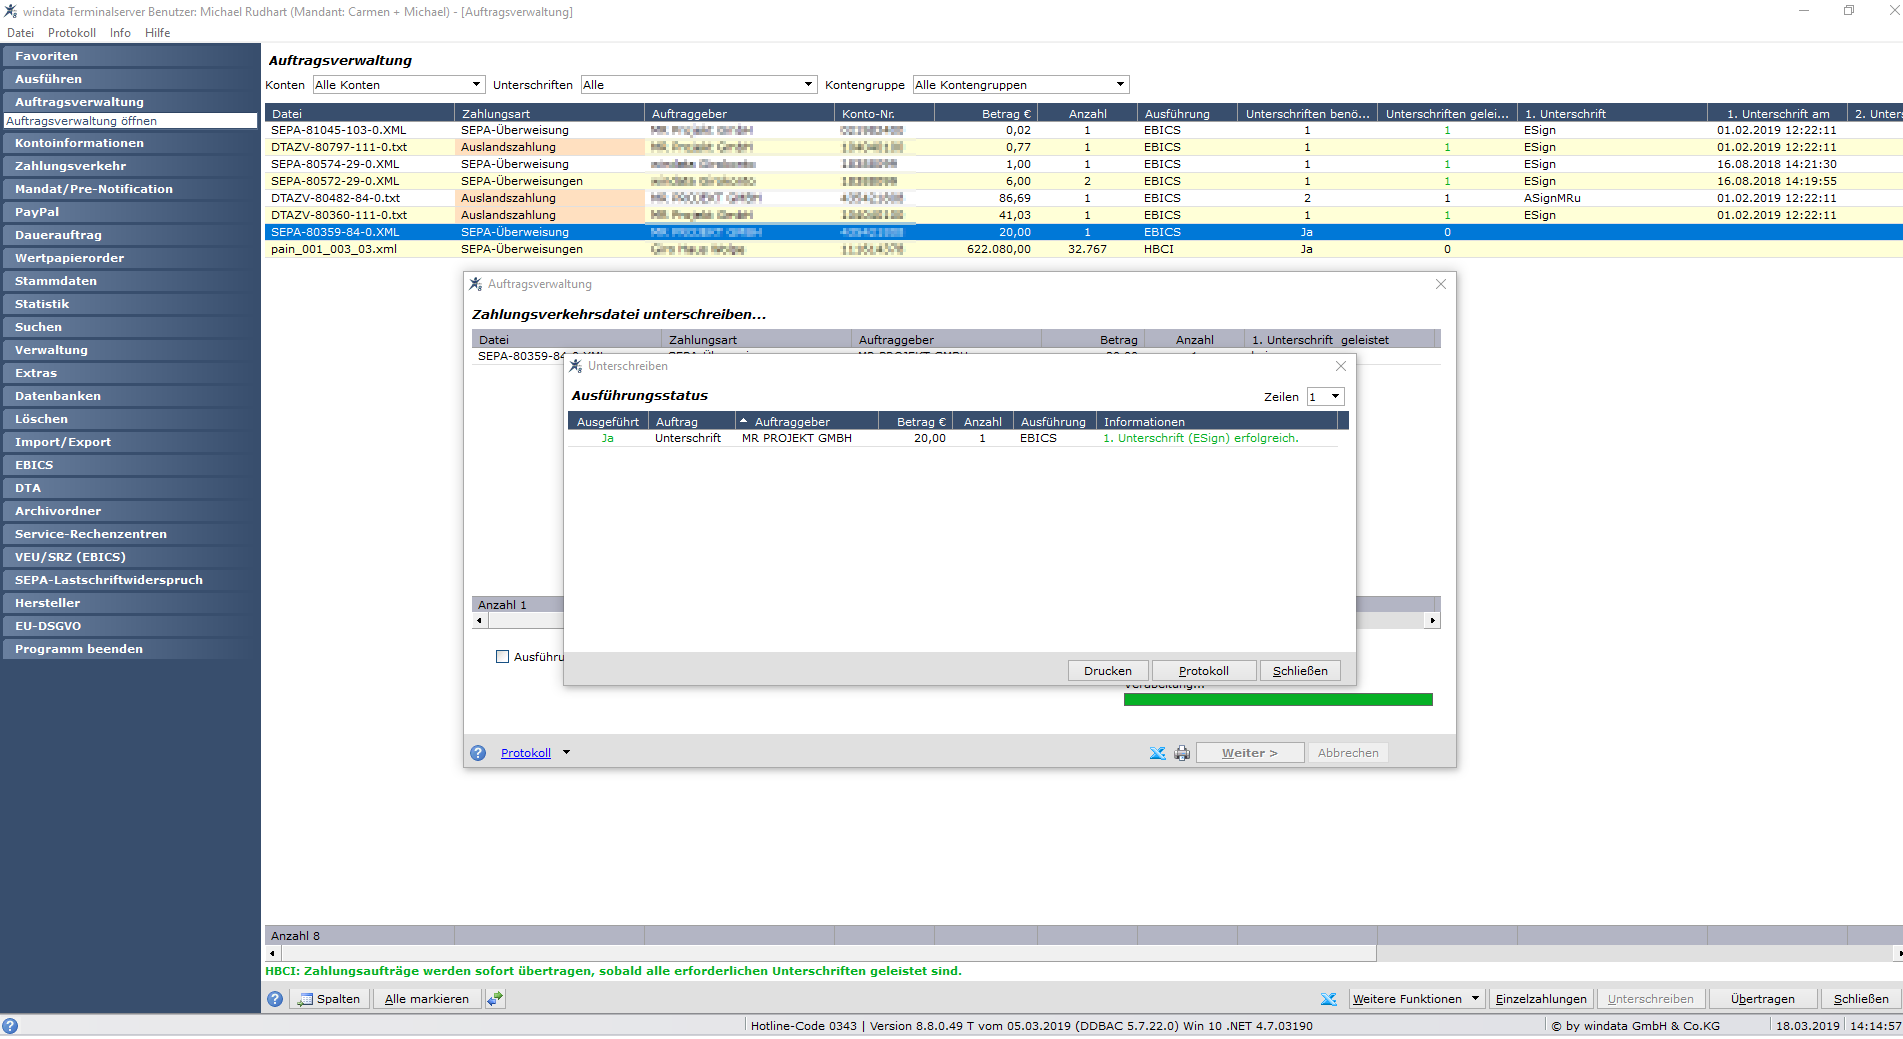Viewport: 1903px width, 1039px height.
Task: Click the Weiter > button
Action: pos(1250,753)
